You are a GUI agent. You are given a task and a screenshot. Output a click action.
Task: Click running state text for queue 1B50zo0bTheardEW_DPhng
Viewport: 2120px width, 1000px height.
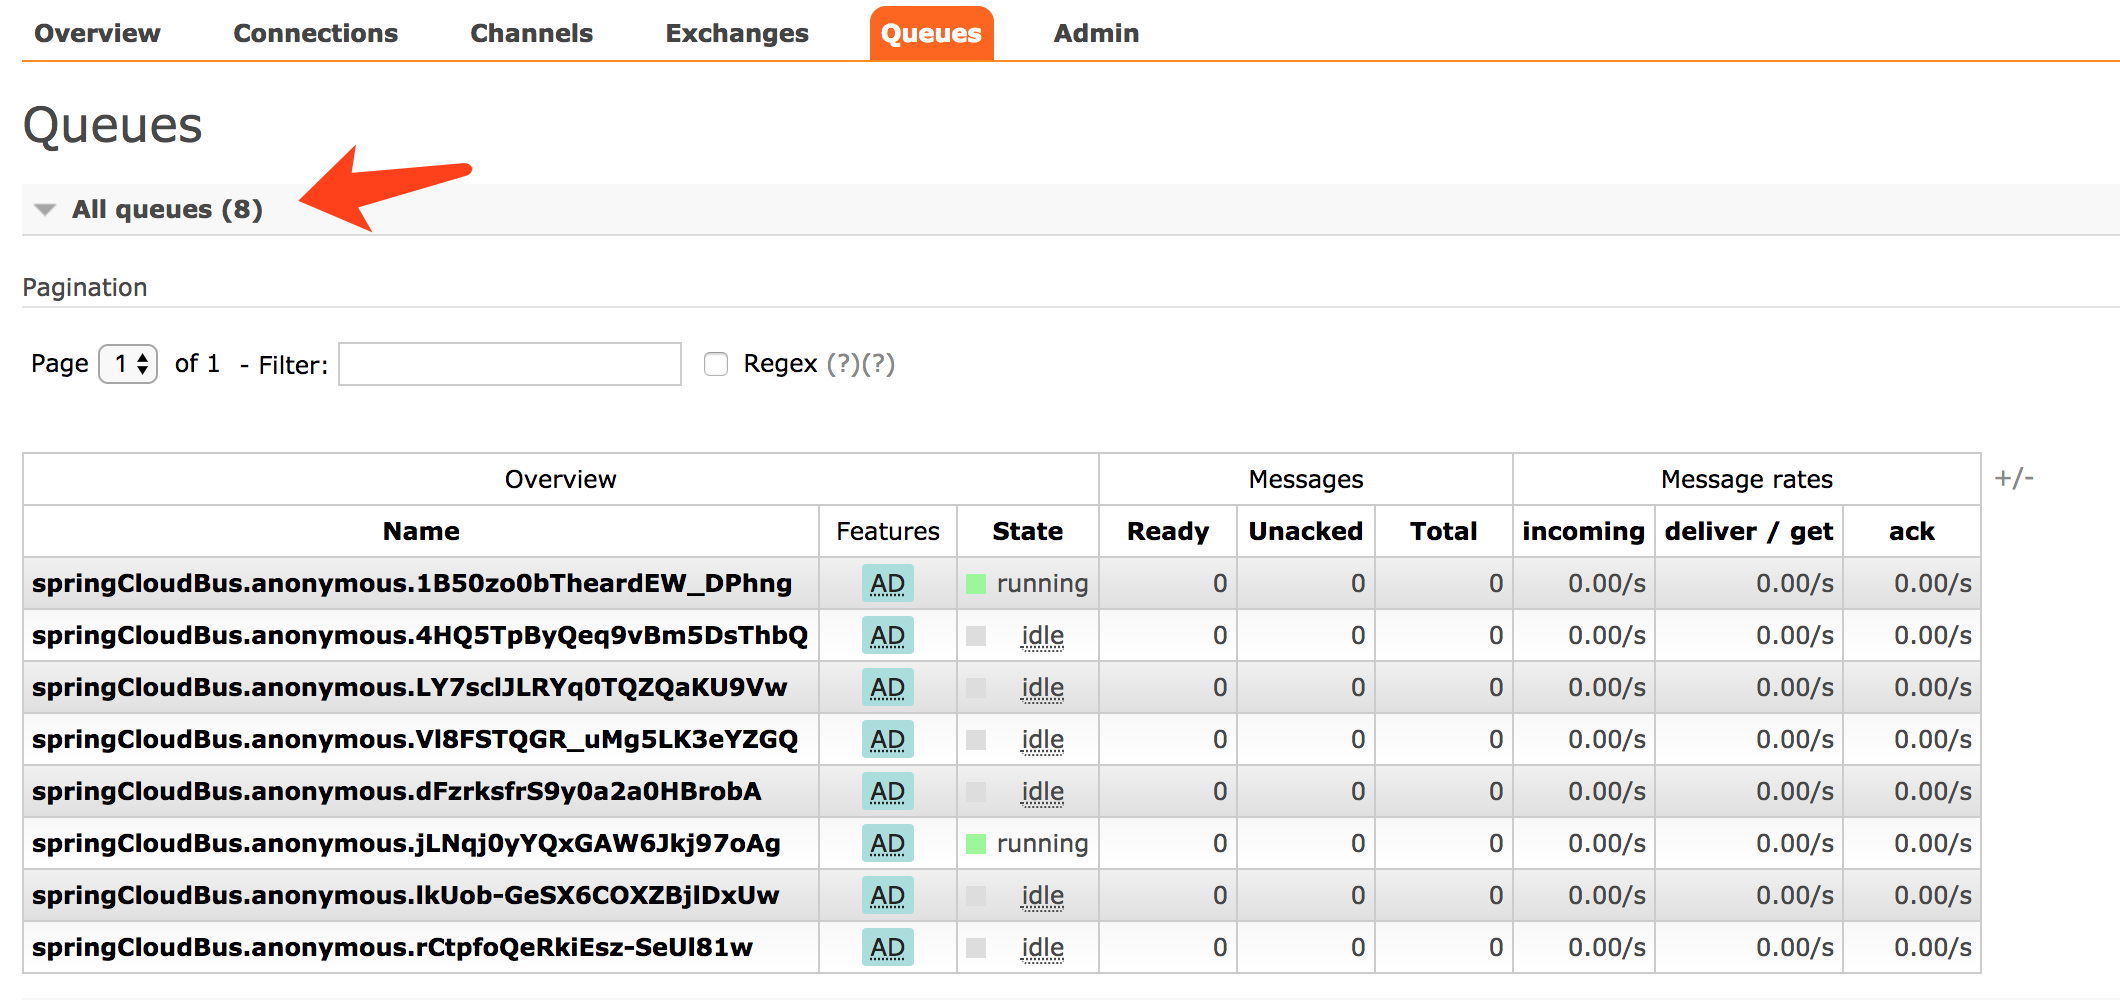(1042, 583)
